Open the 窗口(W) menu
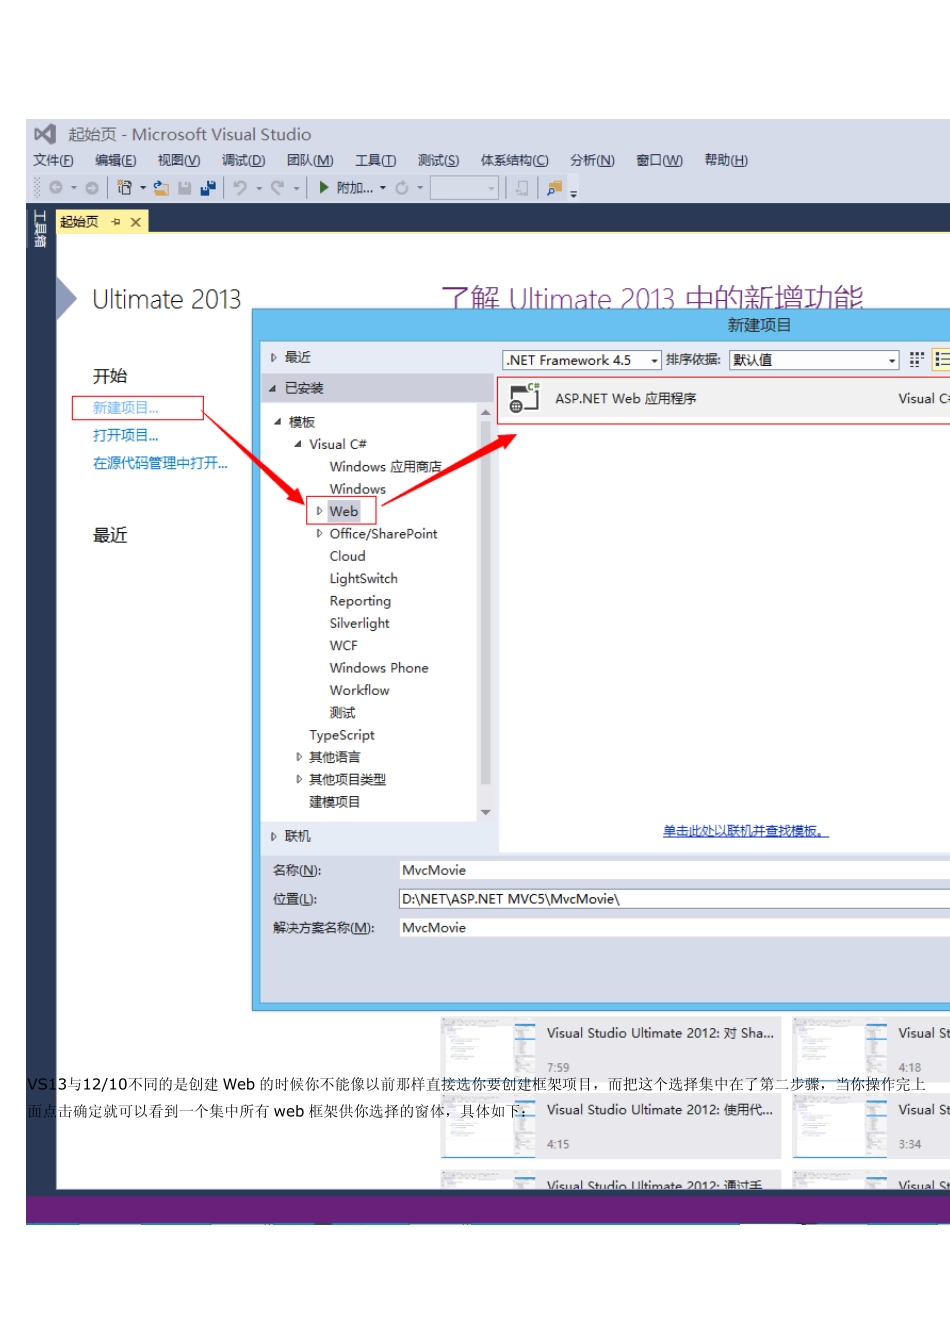 (x=660, y=160)
